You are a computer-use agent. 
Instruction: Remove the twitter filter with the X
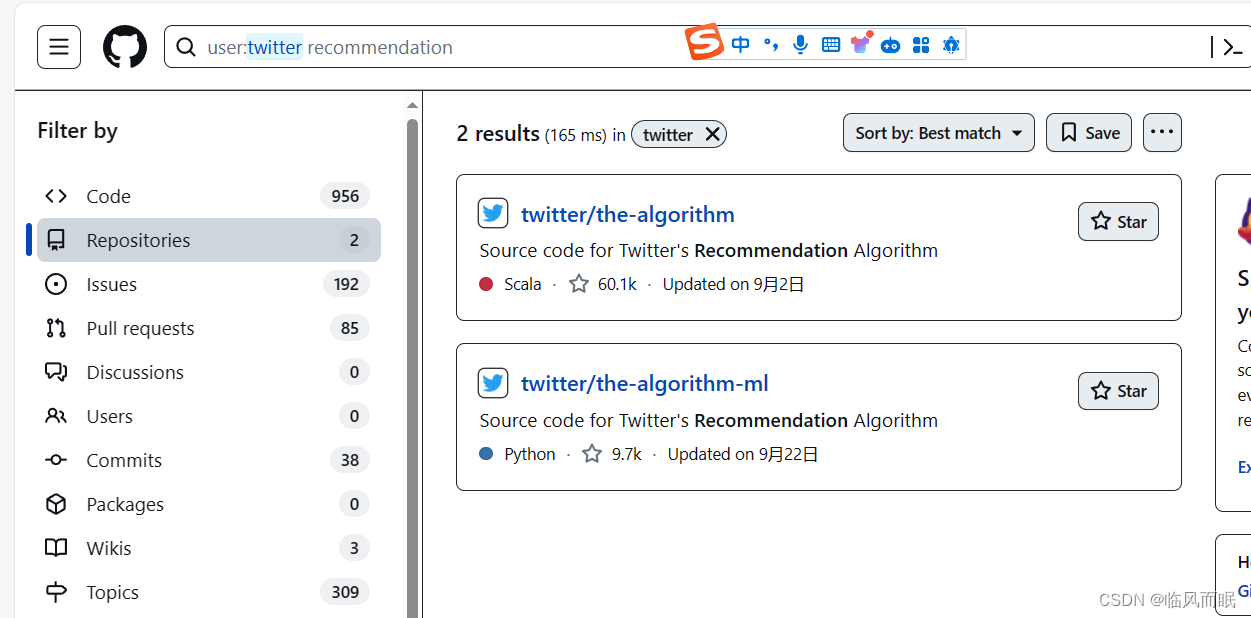pos(712,134)
